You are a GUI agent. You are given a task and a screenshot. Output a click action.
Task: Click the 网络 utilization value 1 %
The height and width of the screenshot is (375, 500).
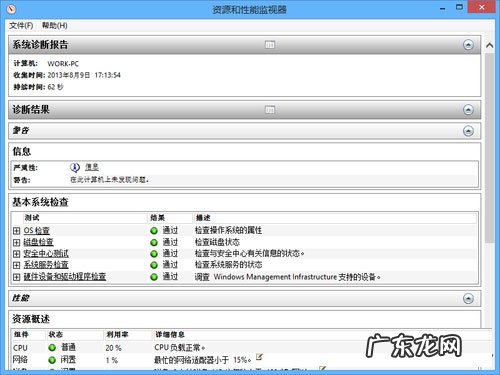(x=112, y=360)
